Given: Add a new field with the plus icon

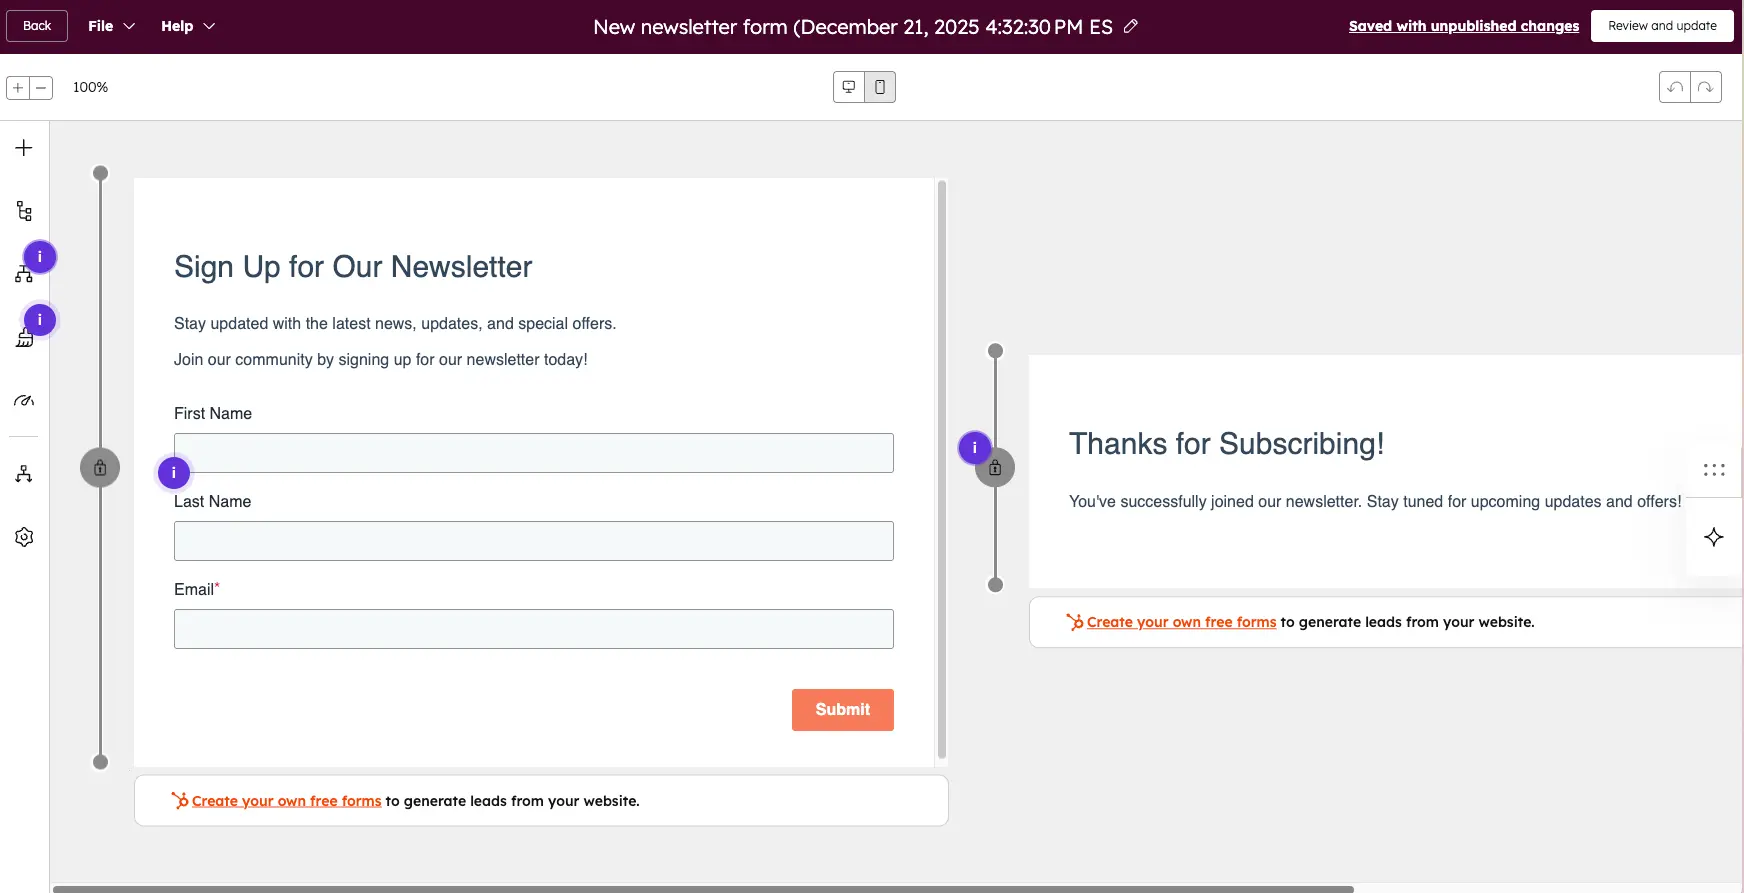Looking at the screenshot, I should pyautogui.click(x=23, y=147).
